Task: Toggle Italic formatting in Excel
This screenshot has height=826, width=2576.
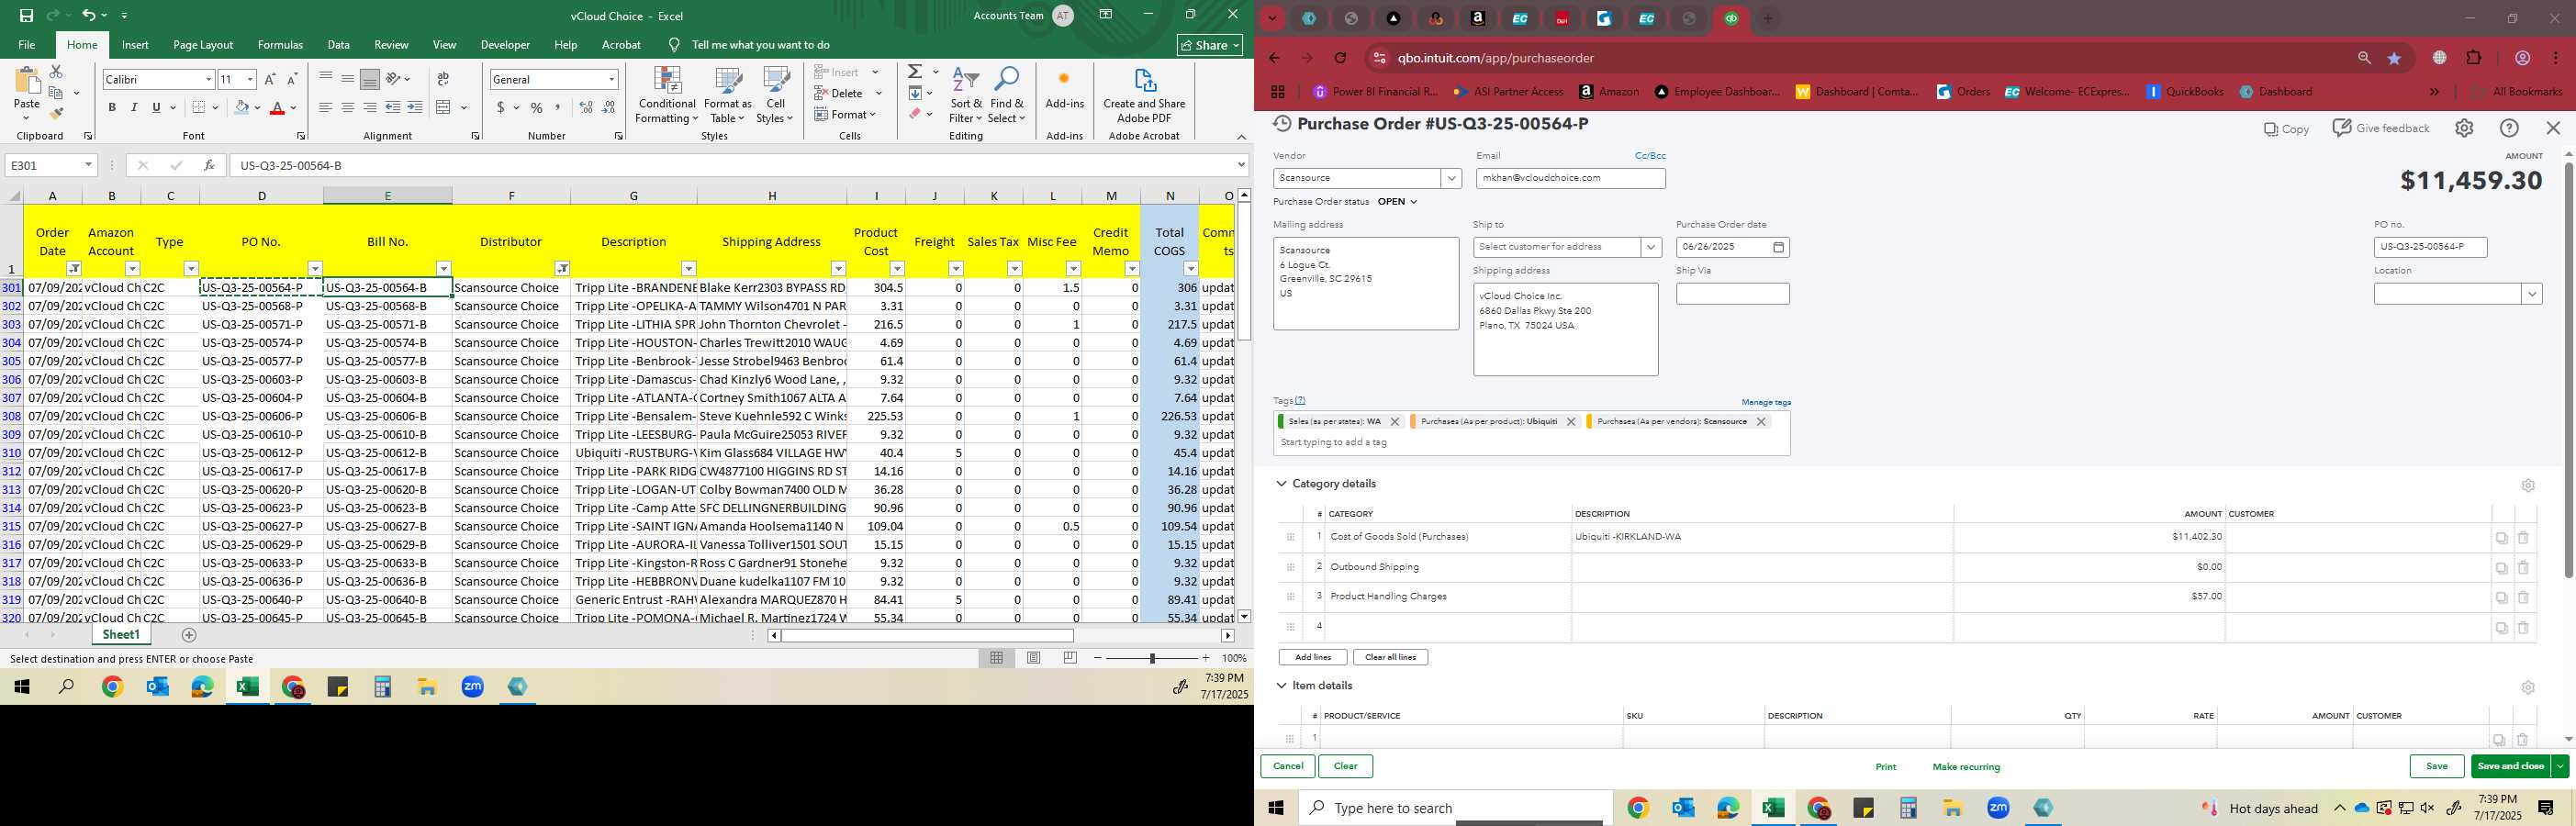Action: coord(134,107)
